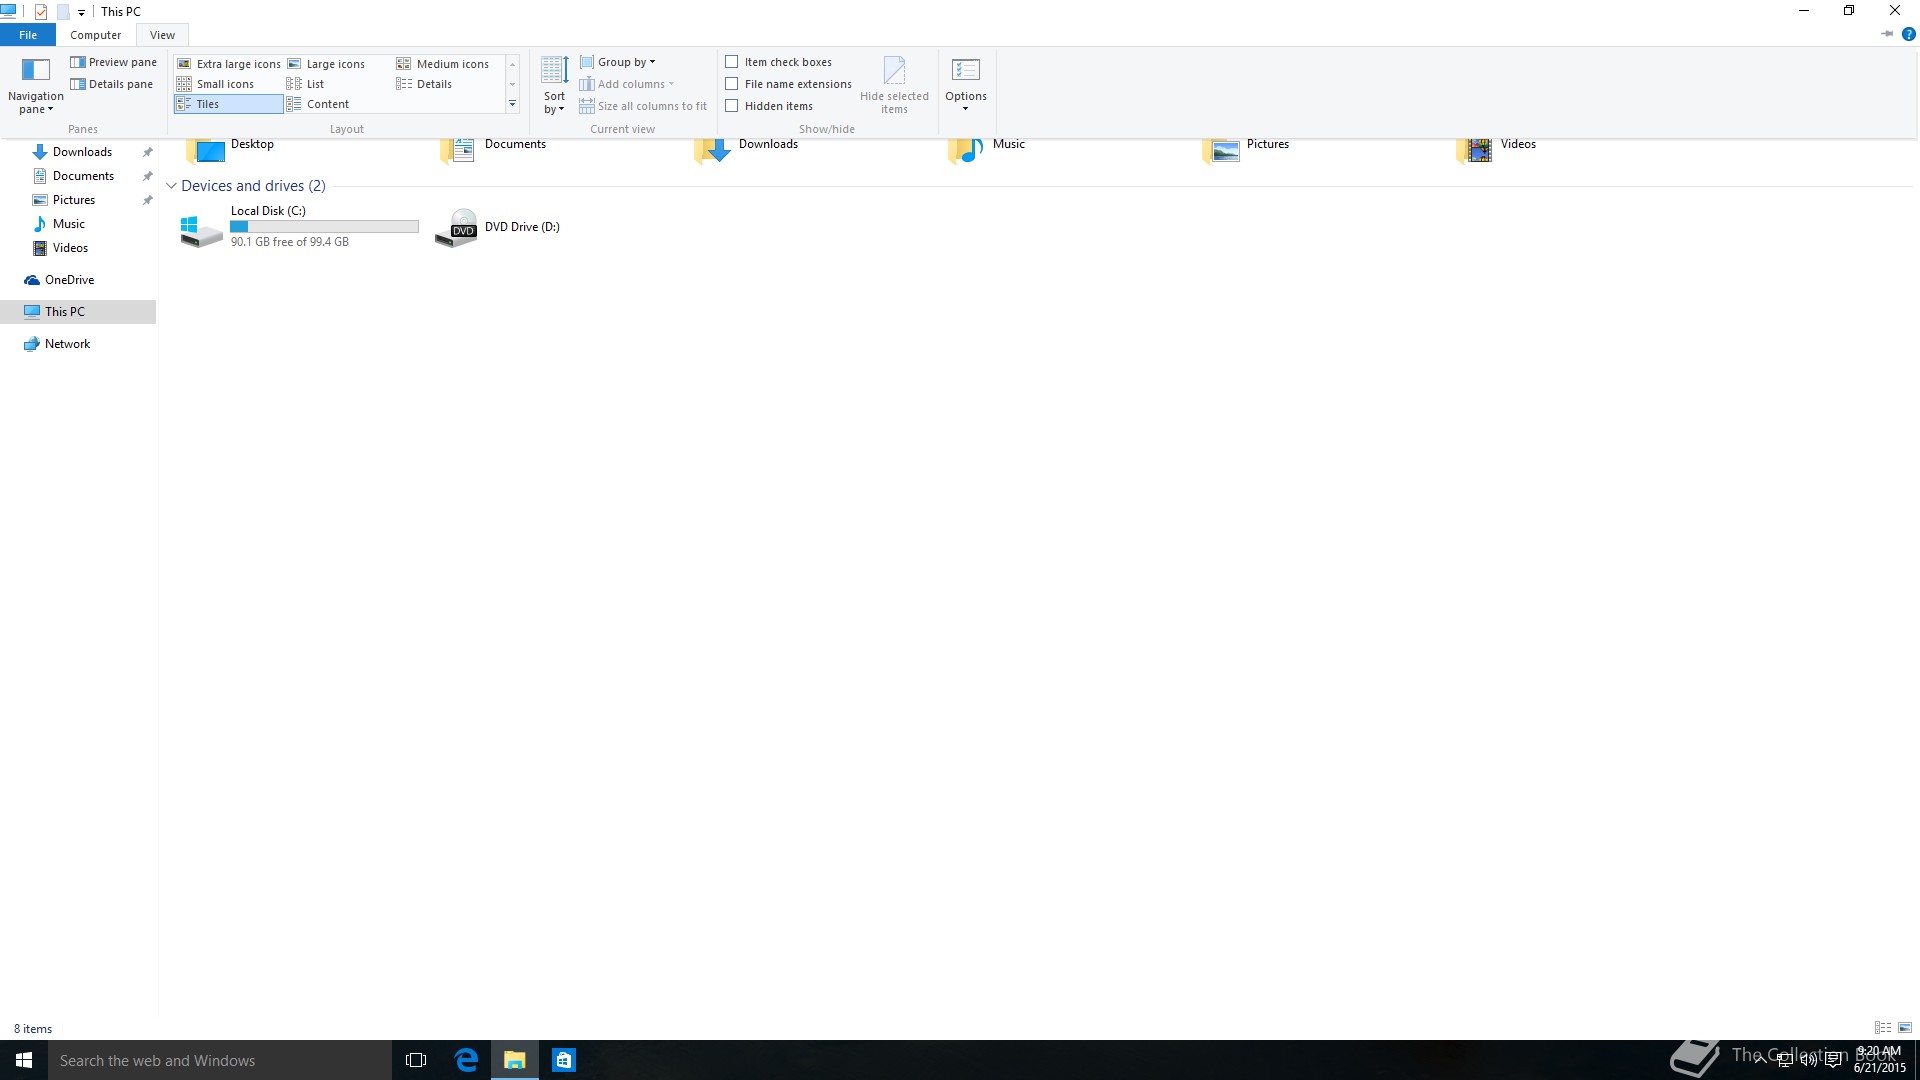Select This PC in navigation pane
Viewport: 1920px width, 1080px height.
click(x=78, y=312)
